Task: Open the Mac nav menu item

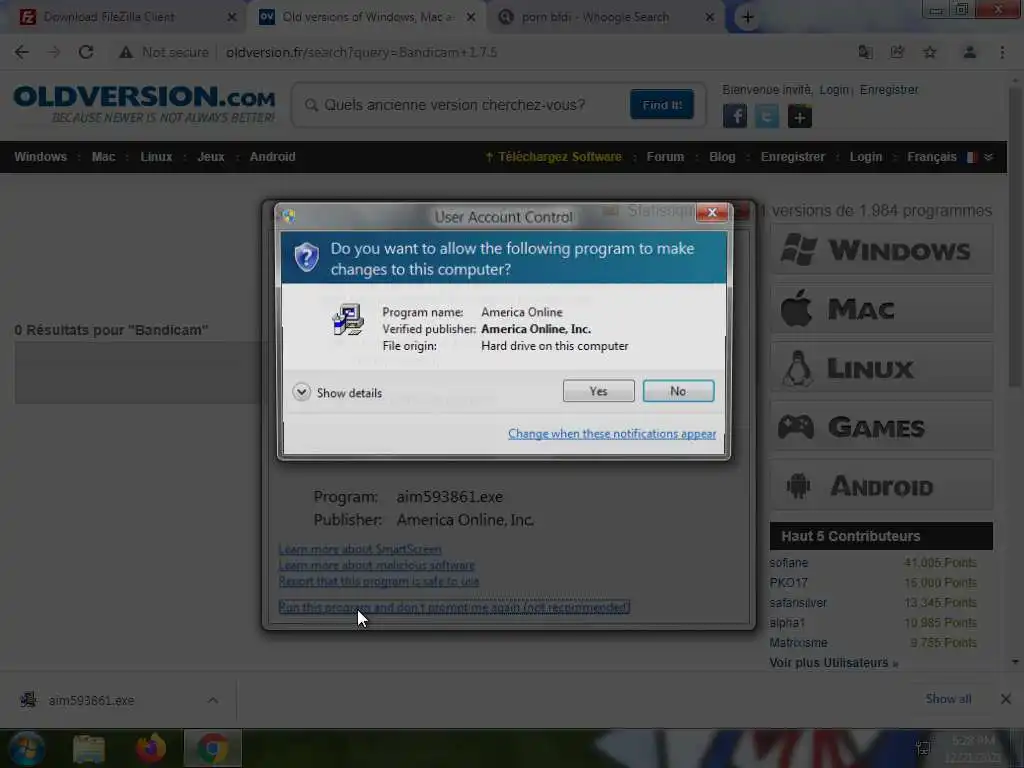Action: coord(103,157)
